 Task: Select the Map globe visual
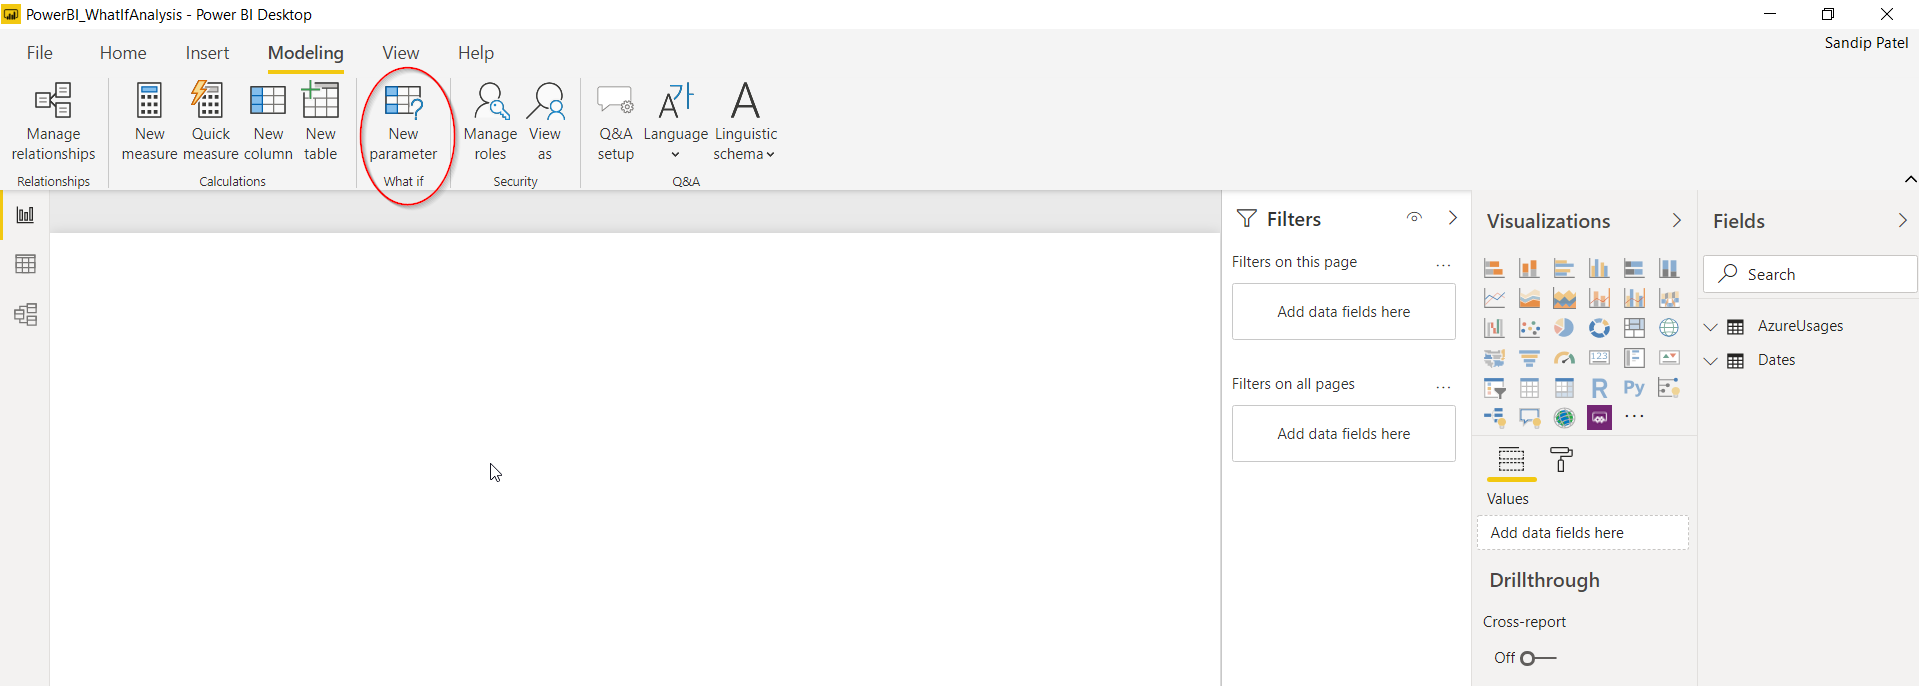(x=1669, y=328)
